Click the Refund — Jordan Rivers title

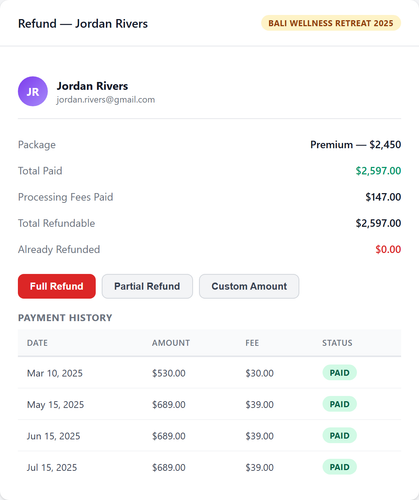[x=83, y=24]
